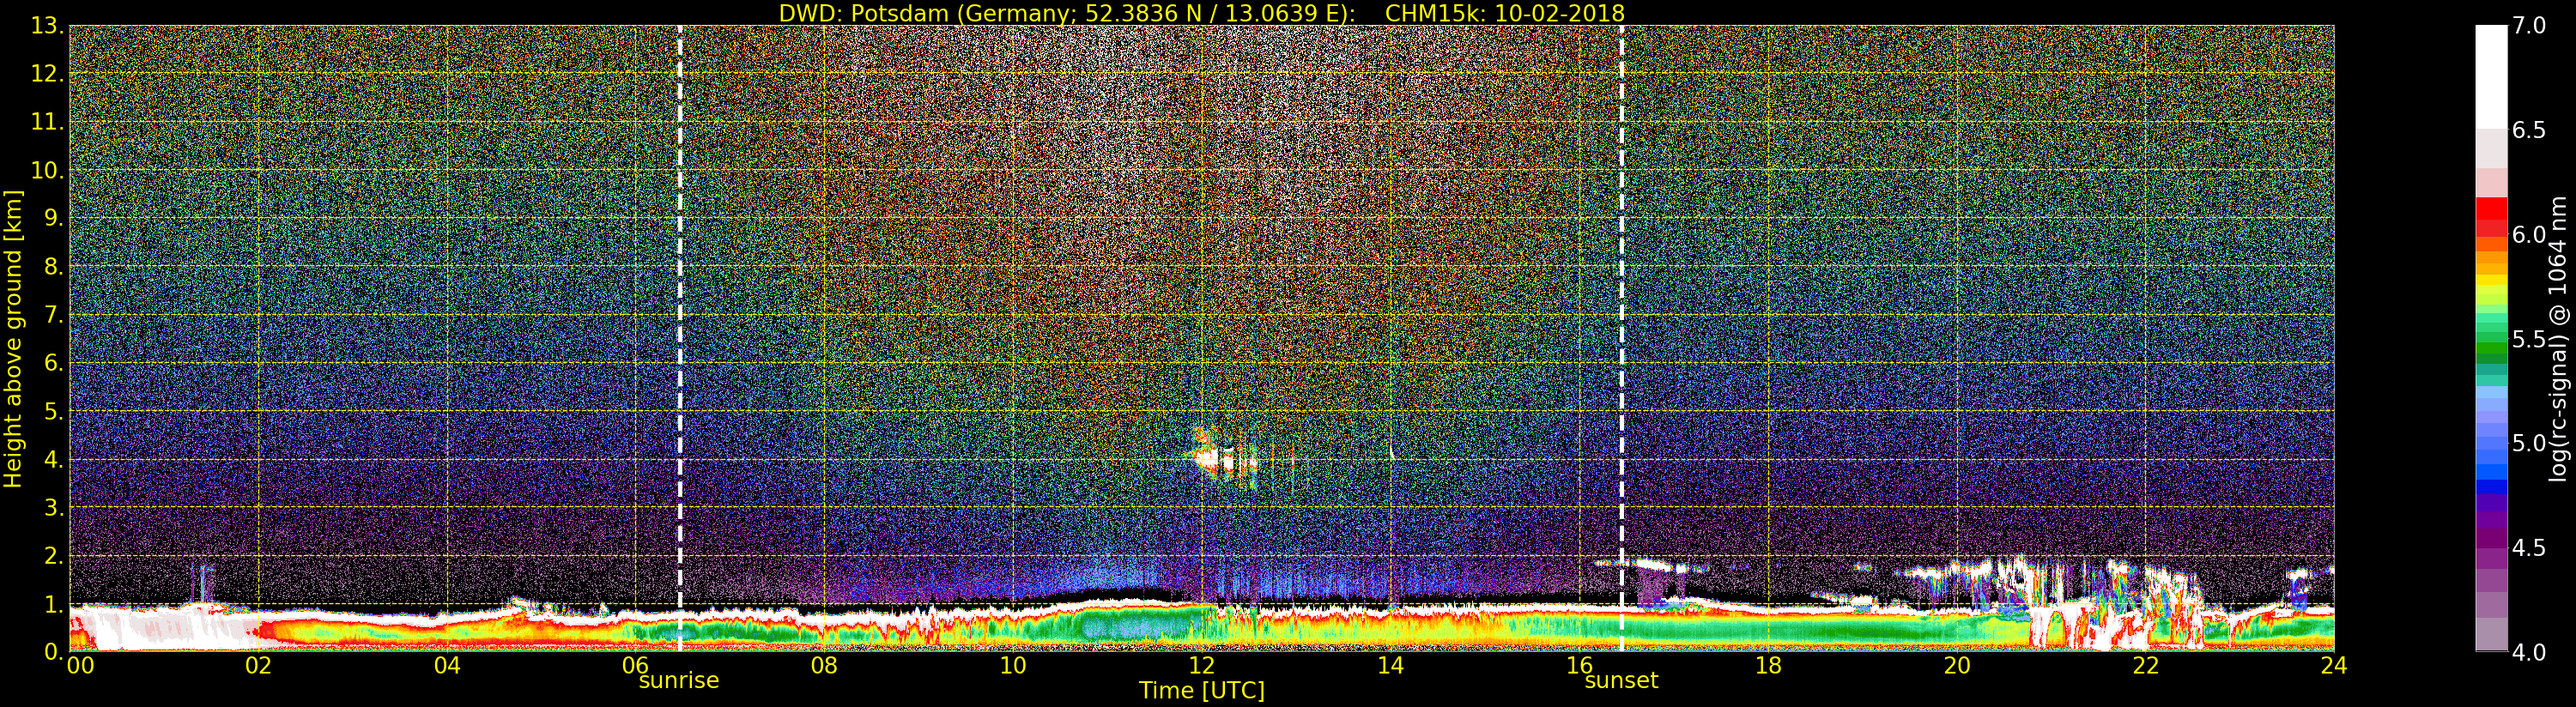This screenshot has height=707, width=2576.
Task: Click the '8.' height axis tick label
Action: click(x=53, y=267)
